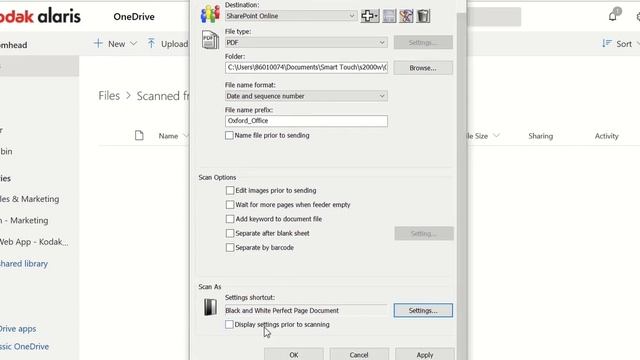
Task: Enable Separate after blank sheet
Action: [x=230, y=233]
